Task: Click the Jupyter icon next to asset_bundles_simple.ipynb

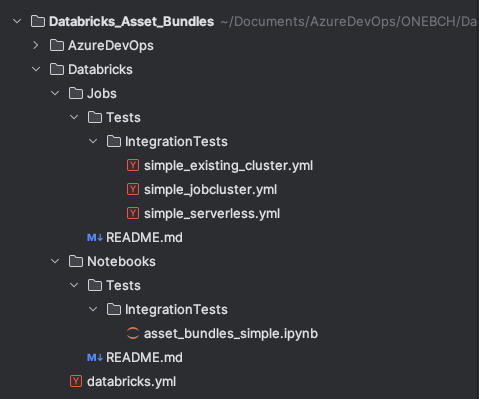Action: click(x=133, y=333)
